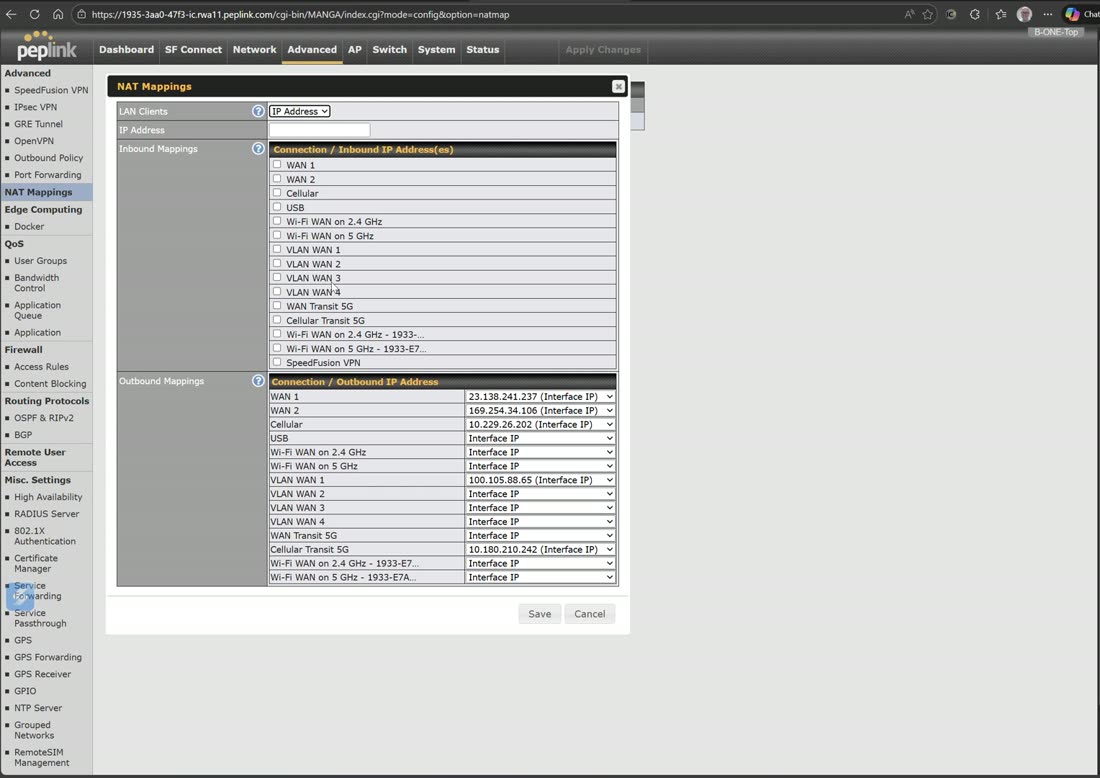Open the WAN 1 outbound IP dropdown
Viewport: 1100px width, 778px height.
[540, 396]
